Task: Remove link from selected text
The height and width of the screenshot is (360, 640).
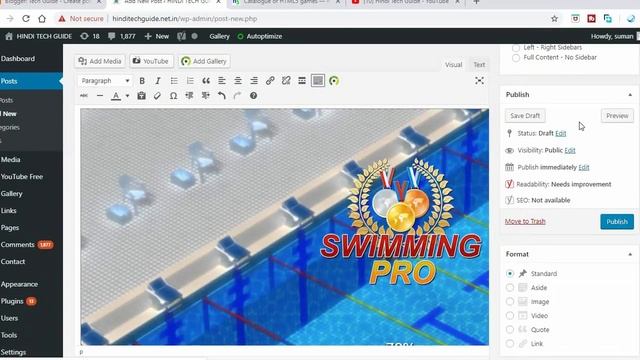Action: pos(286,81)
